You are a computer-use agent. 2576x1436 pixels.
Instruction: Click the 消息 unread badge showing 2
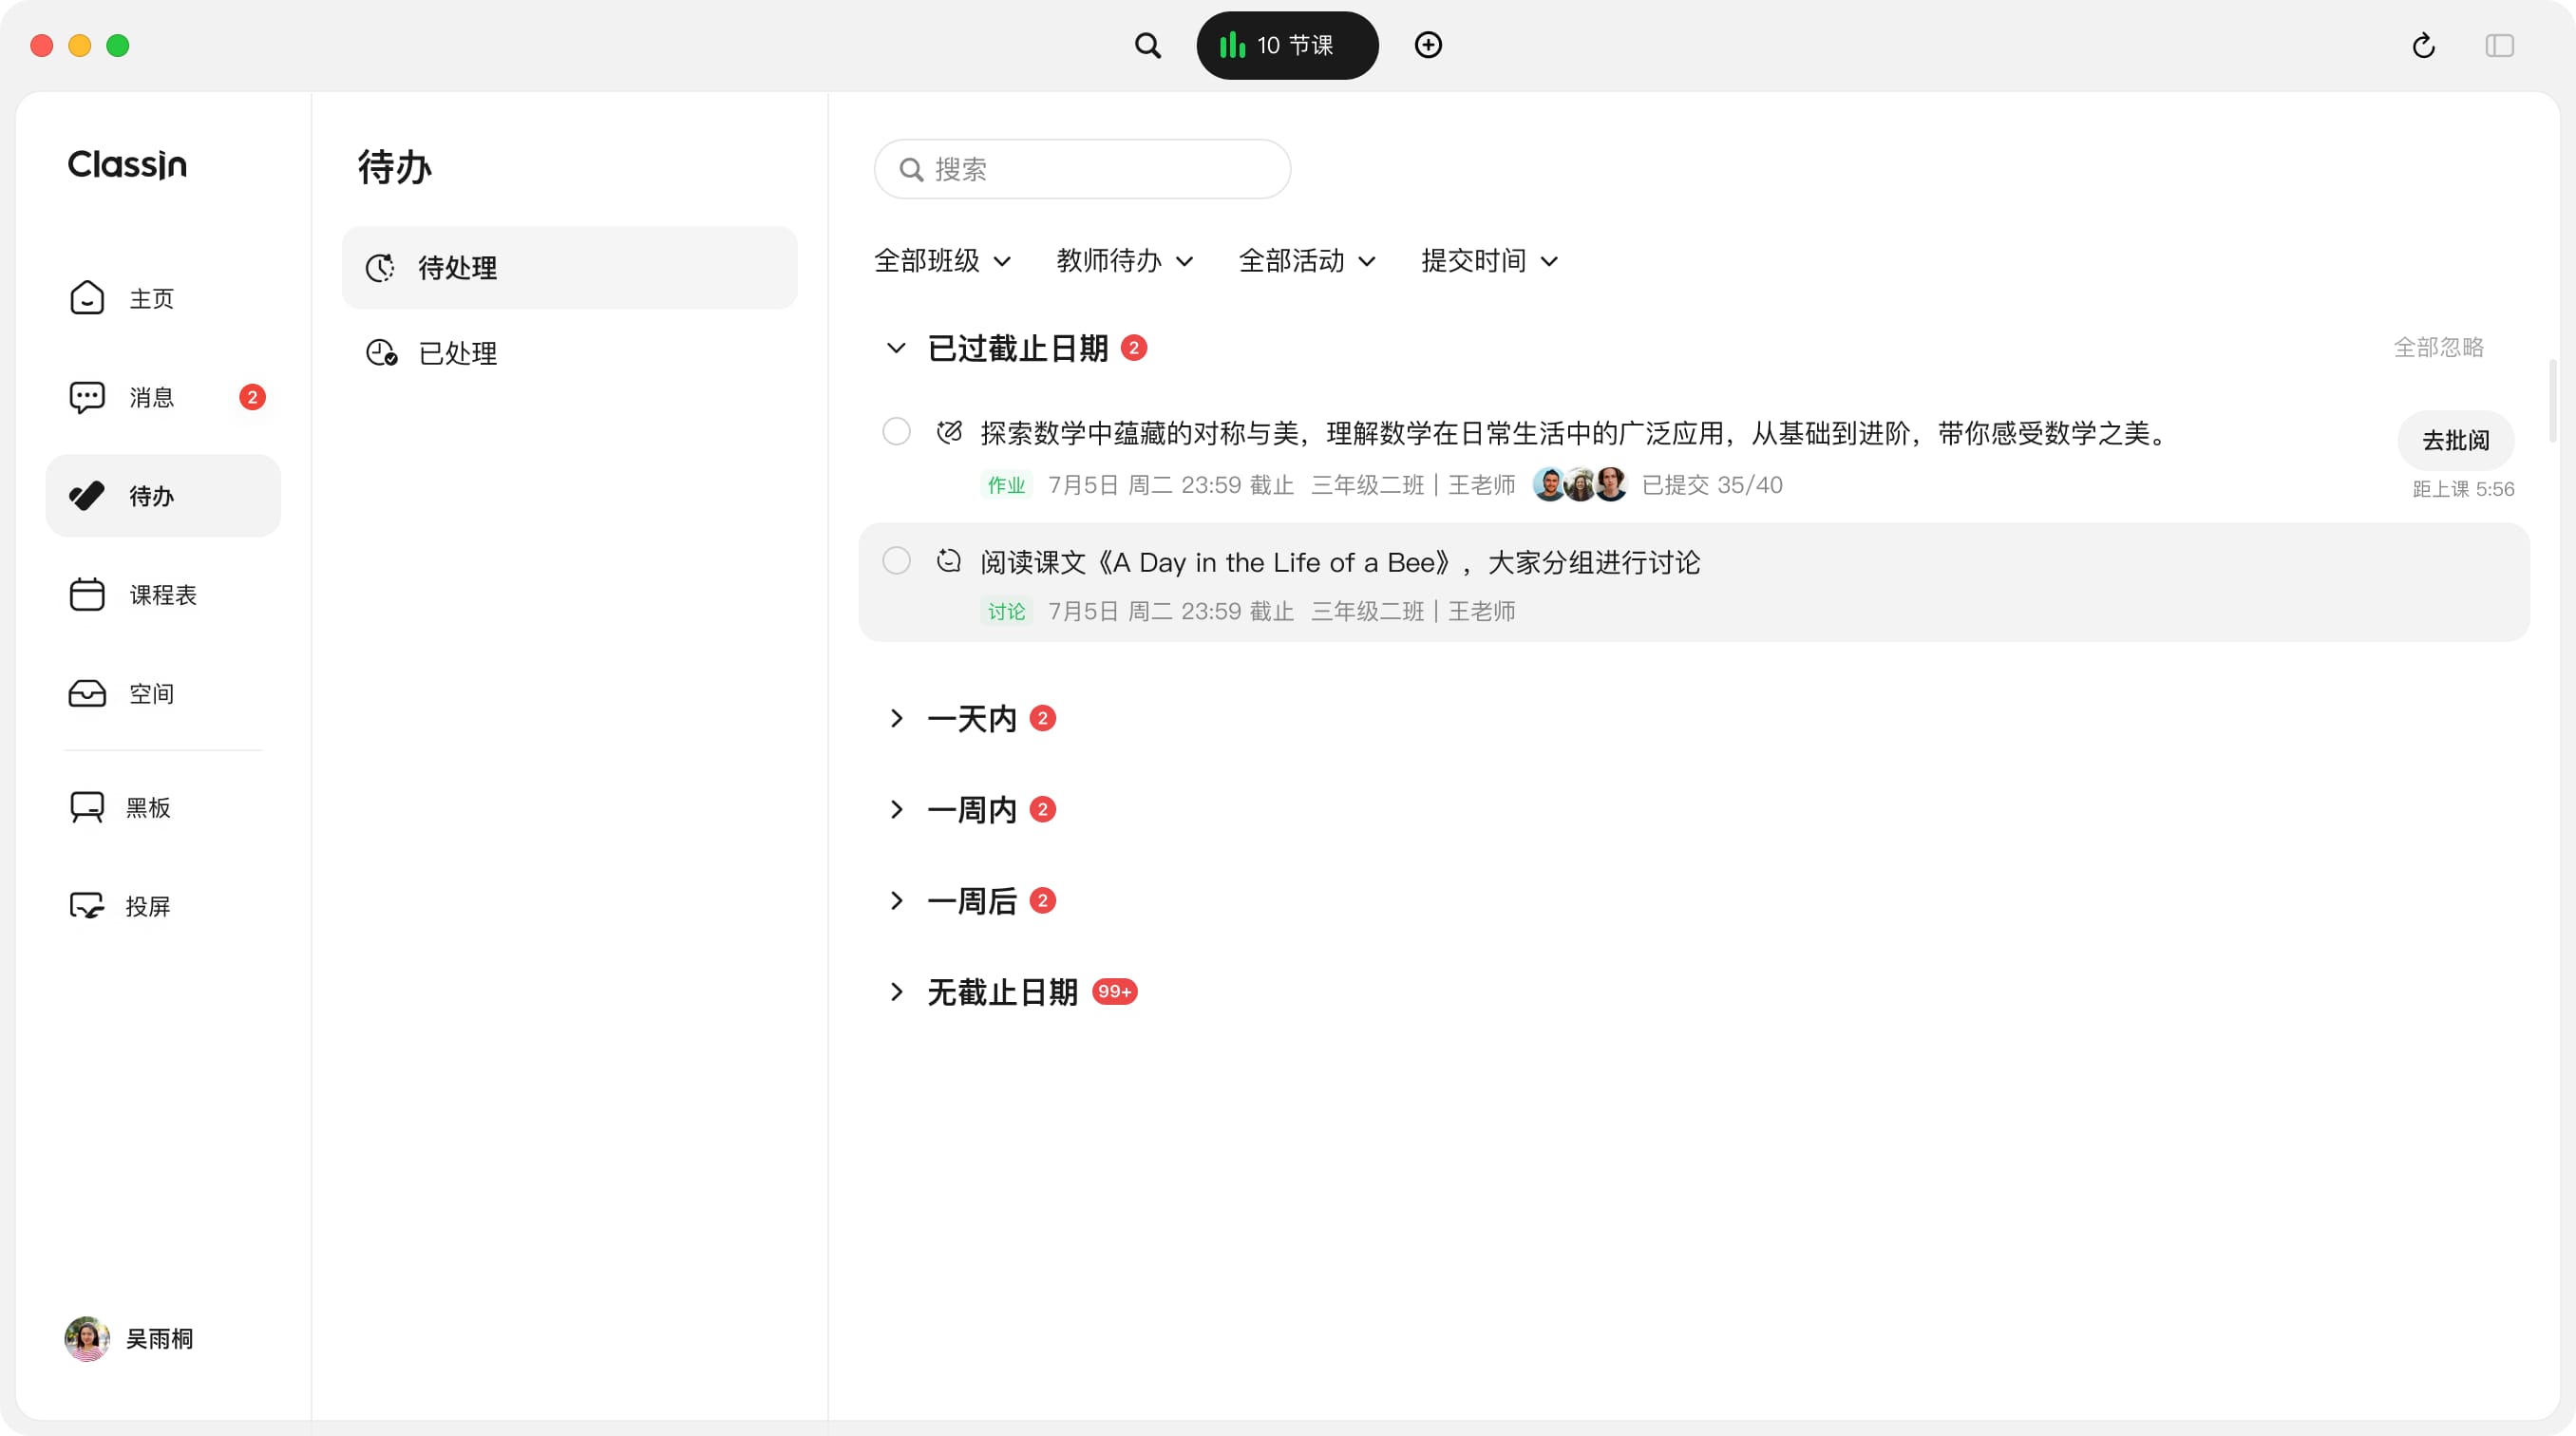coord(252,397)
